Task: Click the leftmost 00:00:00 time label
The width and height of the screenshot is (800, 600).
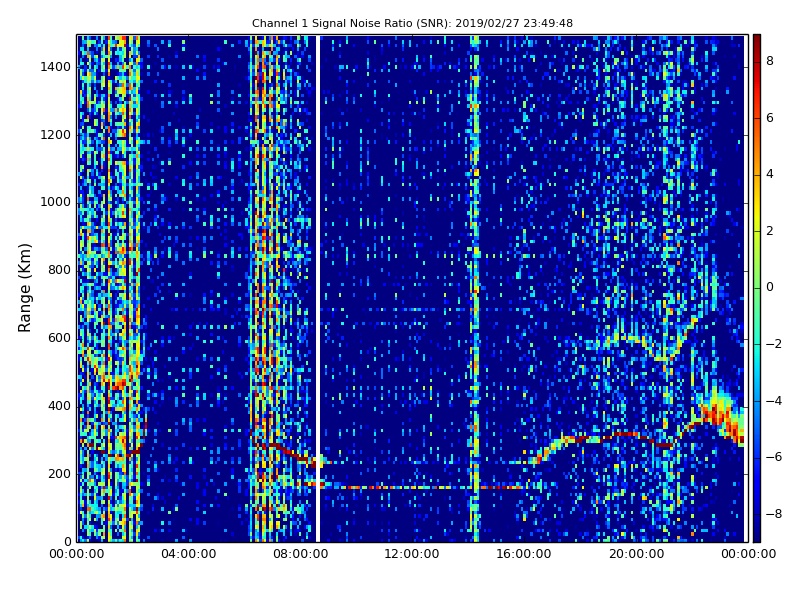Action: [77, 554]
